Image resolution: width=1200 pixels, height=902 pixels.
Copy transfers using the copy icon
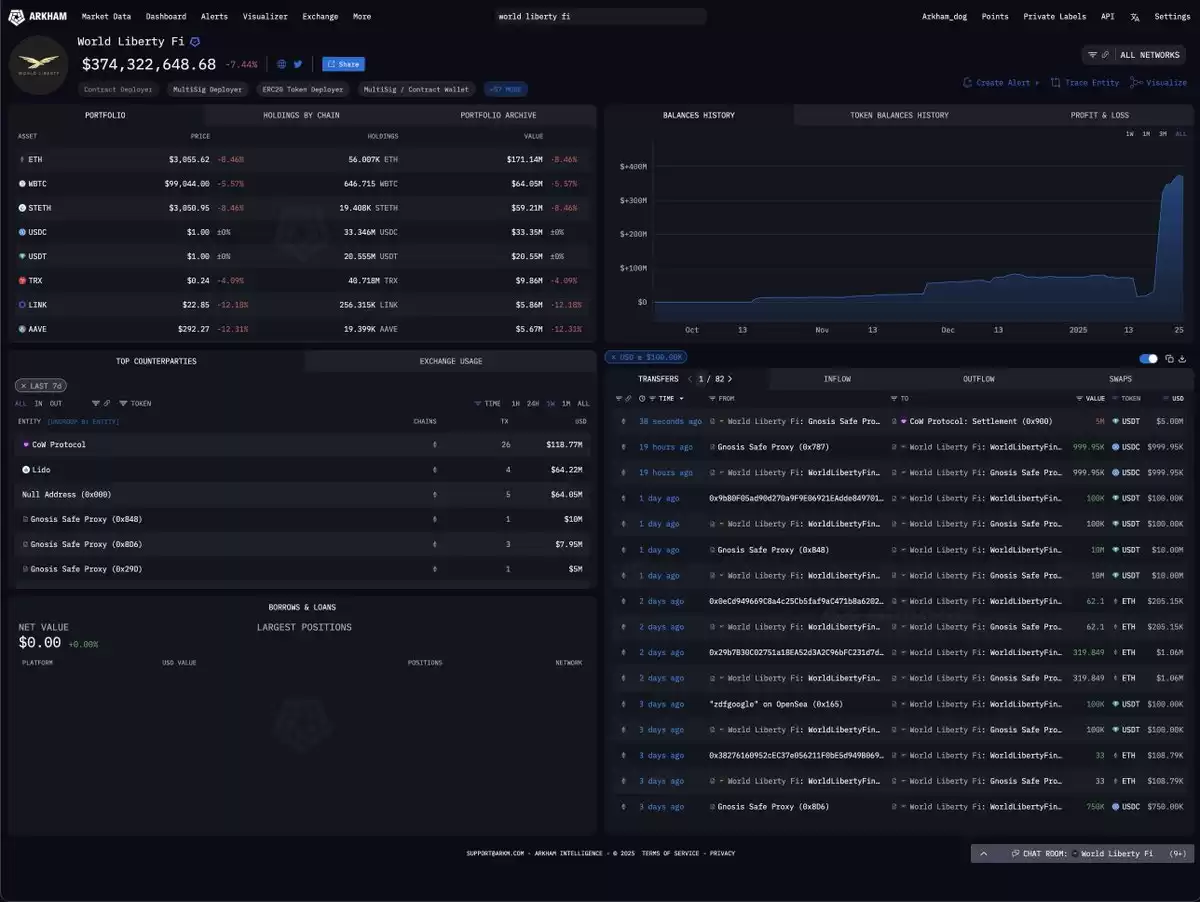tap(1168, 358)
